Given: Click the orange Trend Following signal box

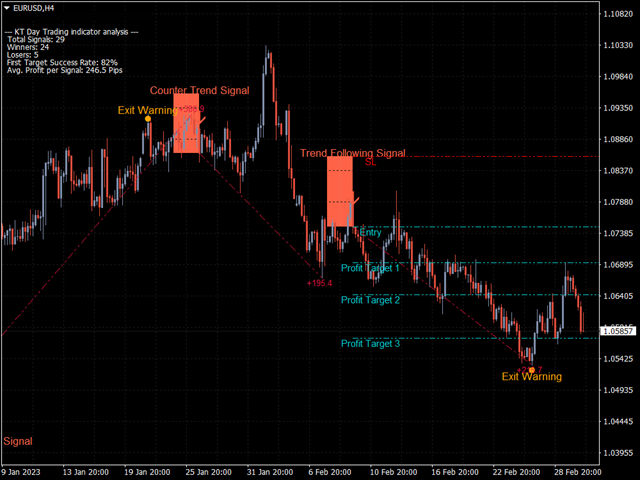Looking at the screenshot, I should tap(340, 191).
